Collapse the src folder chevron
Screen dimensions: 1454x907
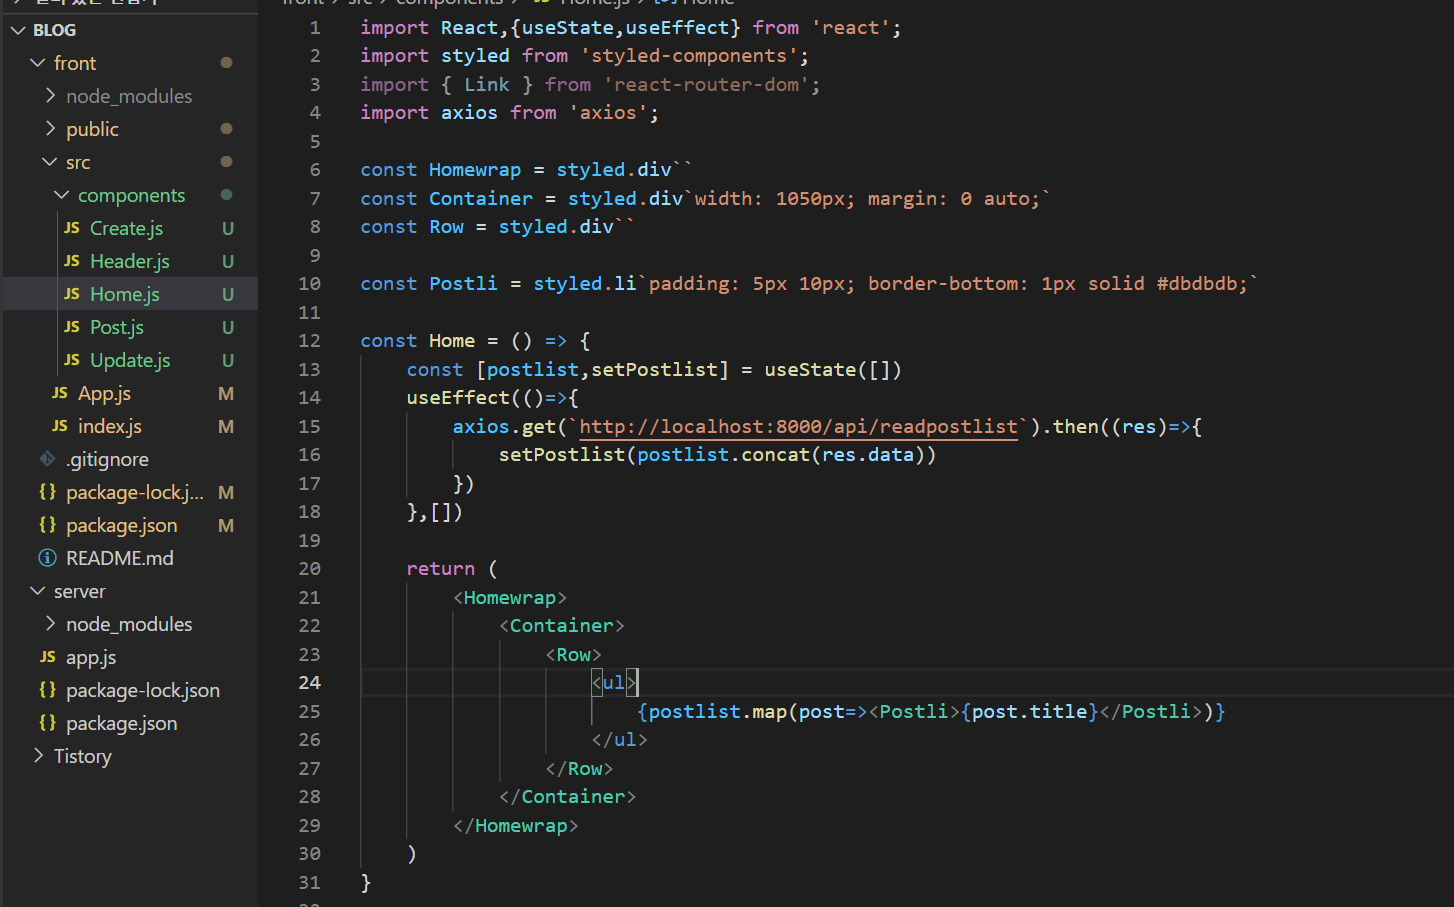pyautogui.click(x=50, y=162)
